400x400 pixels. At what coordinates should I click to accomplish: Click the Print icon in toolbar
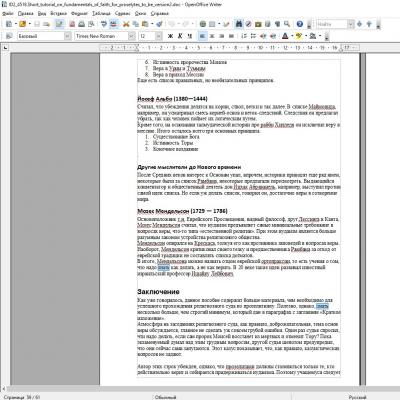tap(81, 24)
